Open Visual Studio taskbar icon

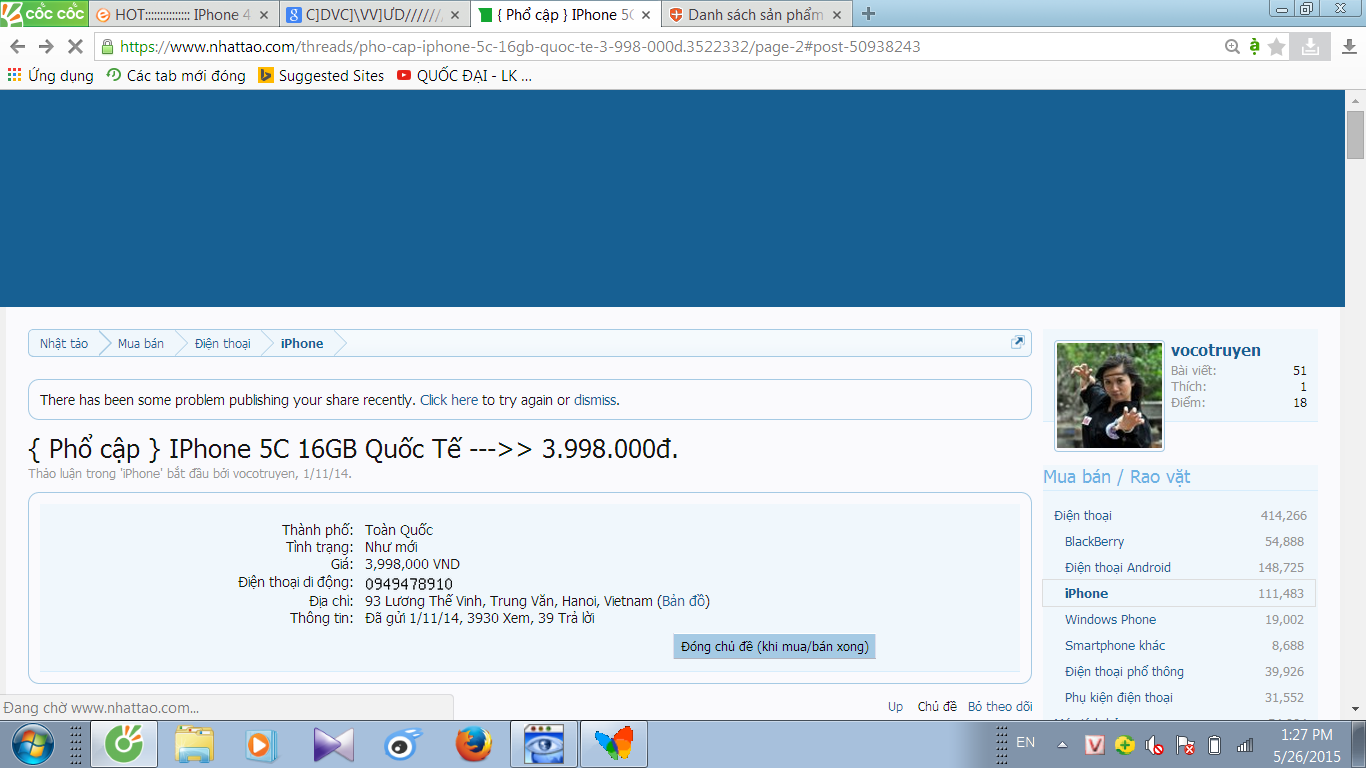tap(333, 744)
